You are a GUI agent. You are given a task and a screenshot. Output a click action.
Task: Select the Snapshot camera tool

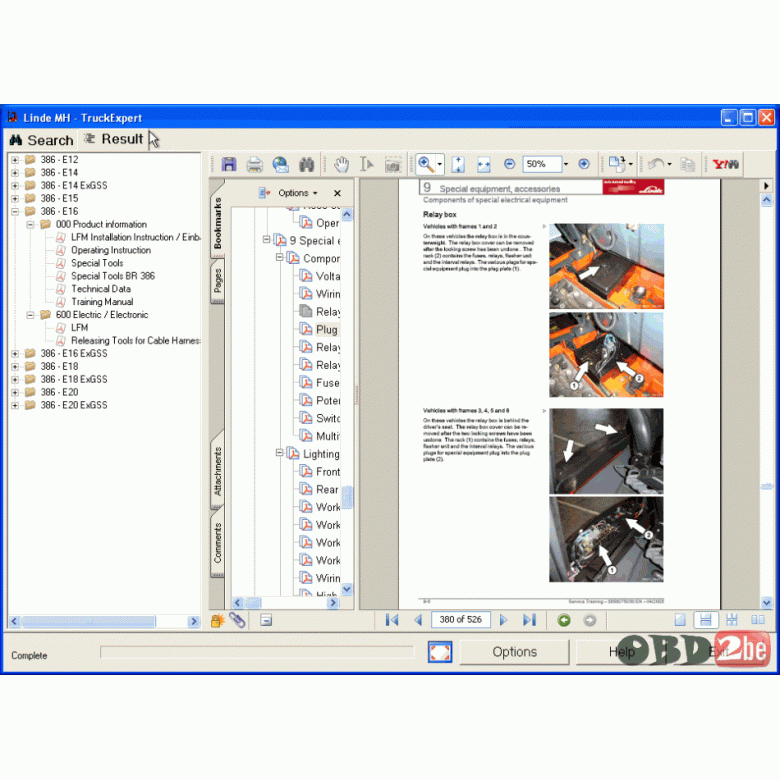point(392,164)
